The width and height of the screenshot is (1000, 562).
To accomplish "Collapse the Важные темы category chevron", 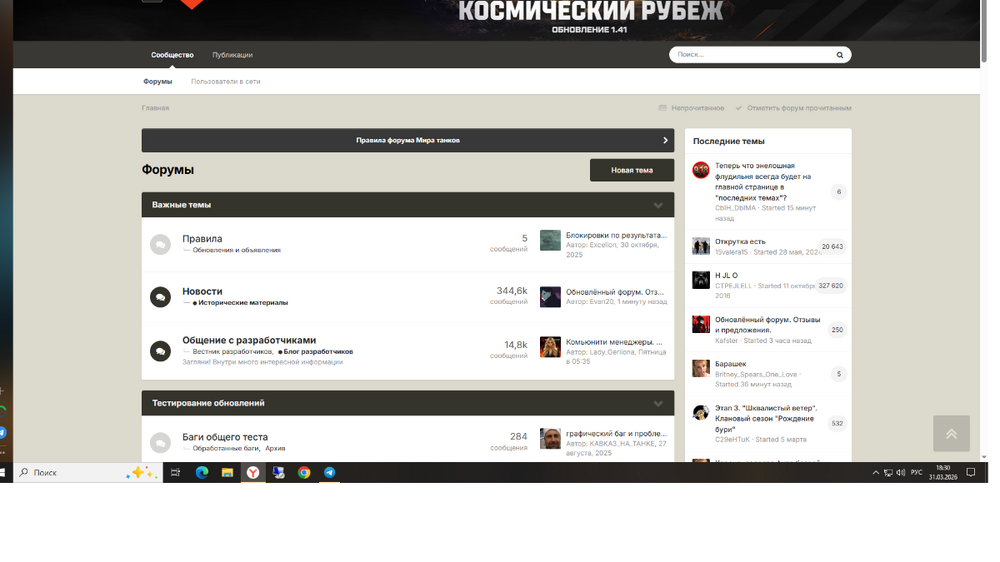I will (x=658, y=205).
